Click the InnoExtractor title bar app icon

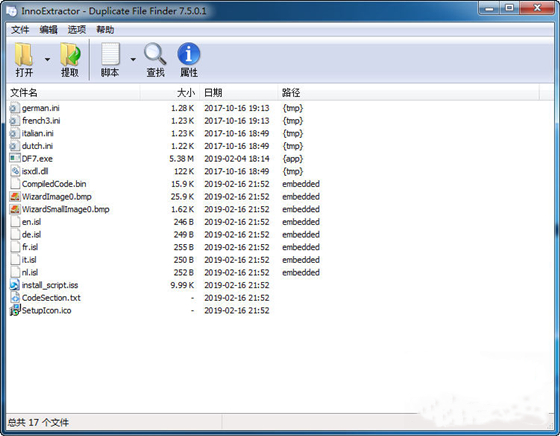11,11
